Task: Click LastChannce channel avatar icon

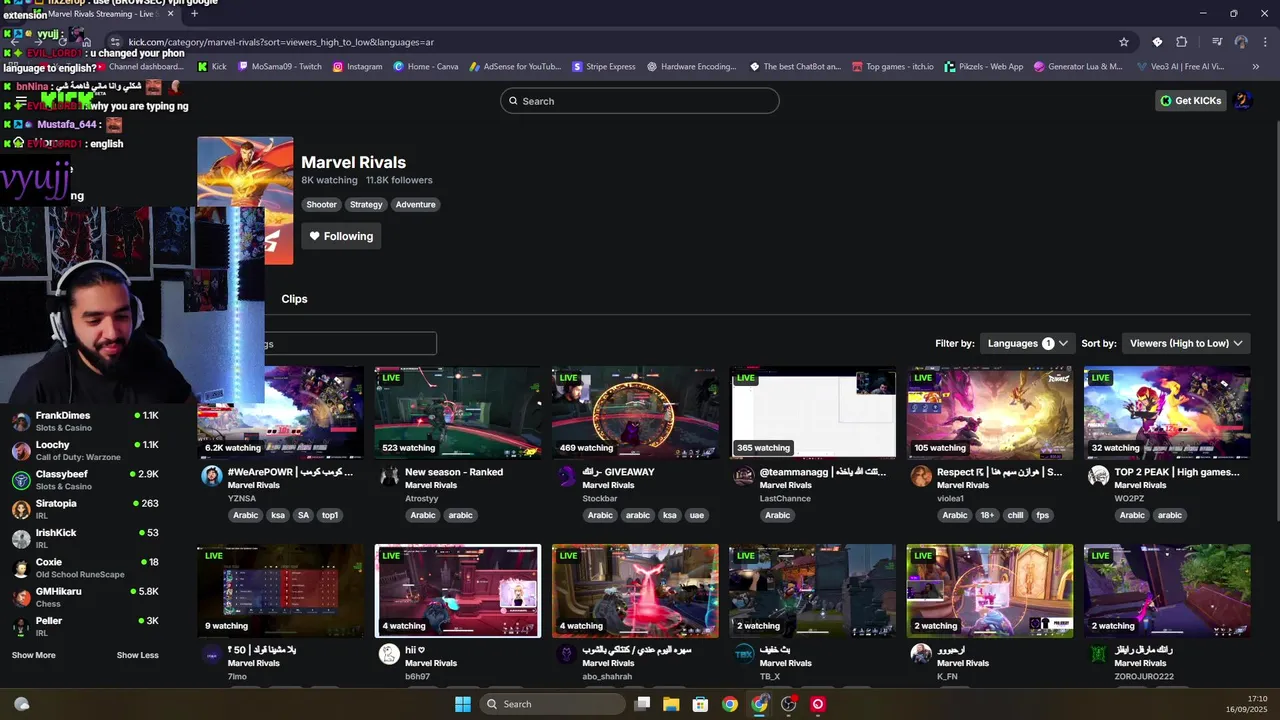Action: tap(743, 476)
